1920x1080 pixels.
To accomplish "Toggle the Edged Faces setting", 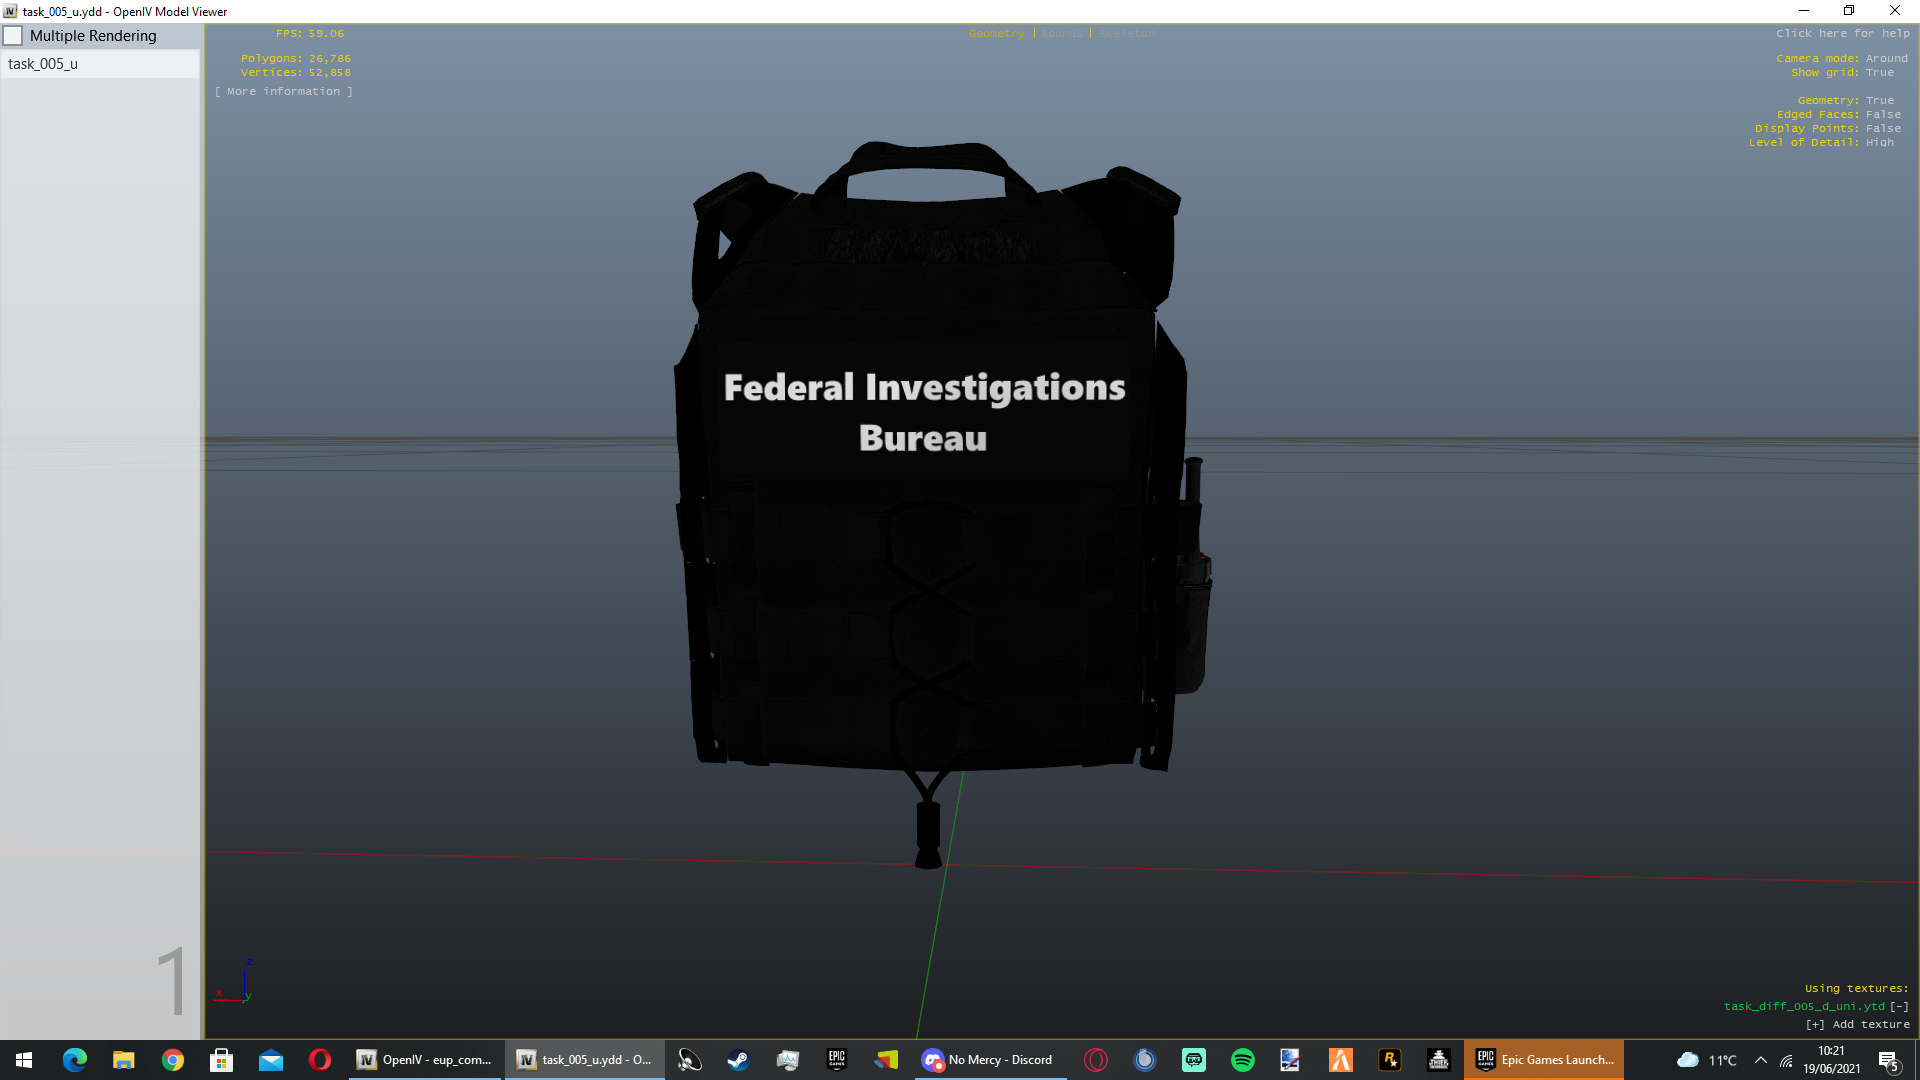I will click(1882, 115).
